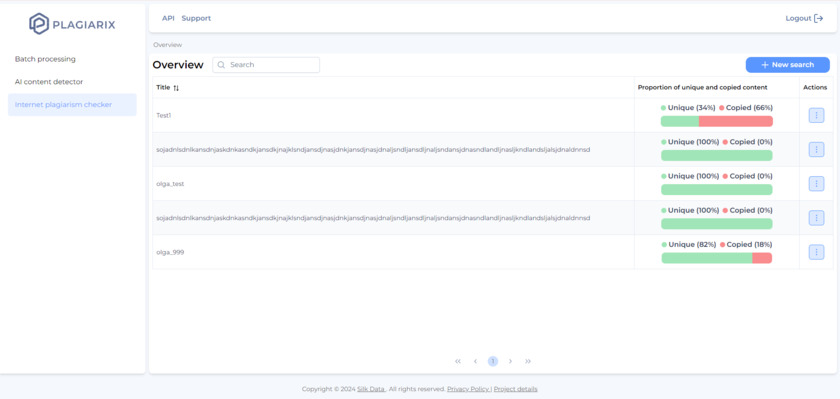Image resolution: width=840 pixels, height=399 pixels.
Task: Open the Silk Data link
Action: pos(371,389)
